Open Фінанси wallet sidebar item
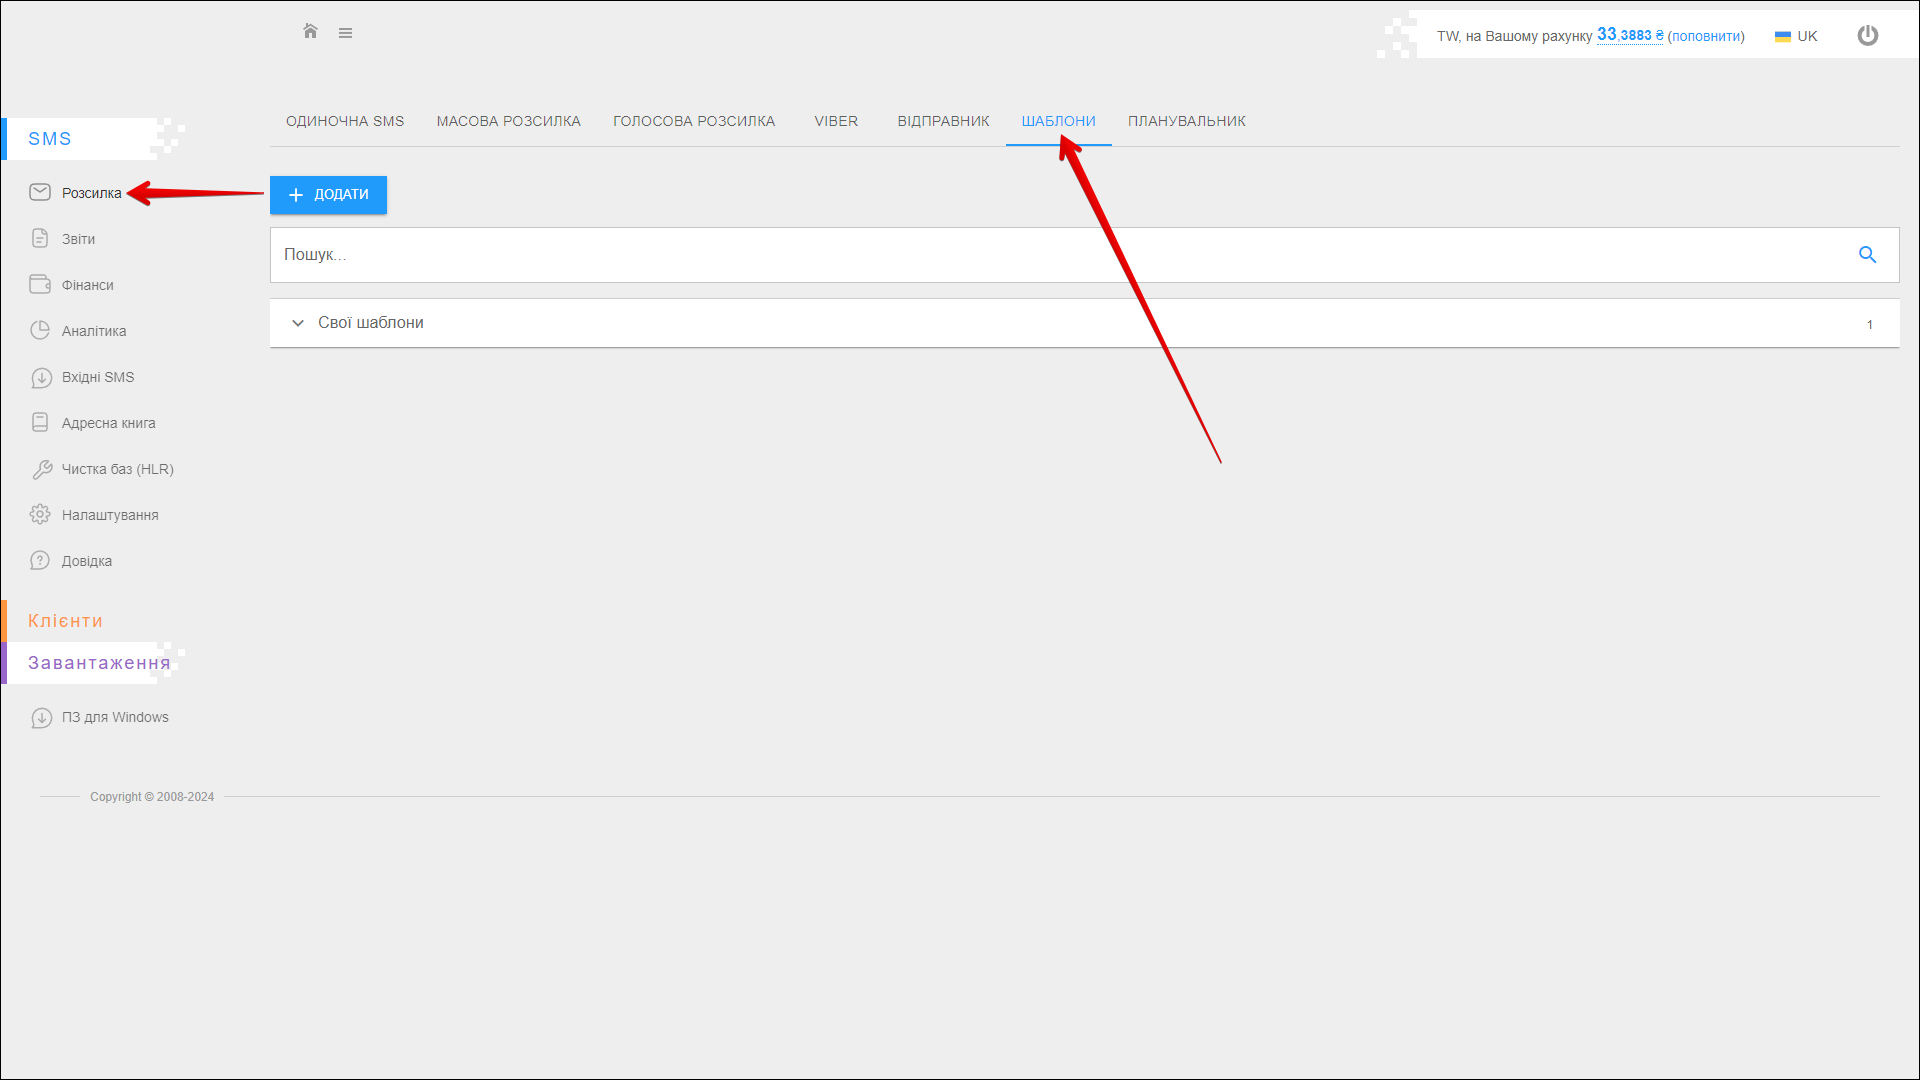The height and width of the screenshot is (1080, 1920). pos(87,285)
